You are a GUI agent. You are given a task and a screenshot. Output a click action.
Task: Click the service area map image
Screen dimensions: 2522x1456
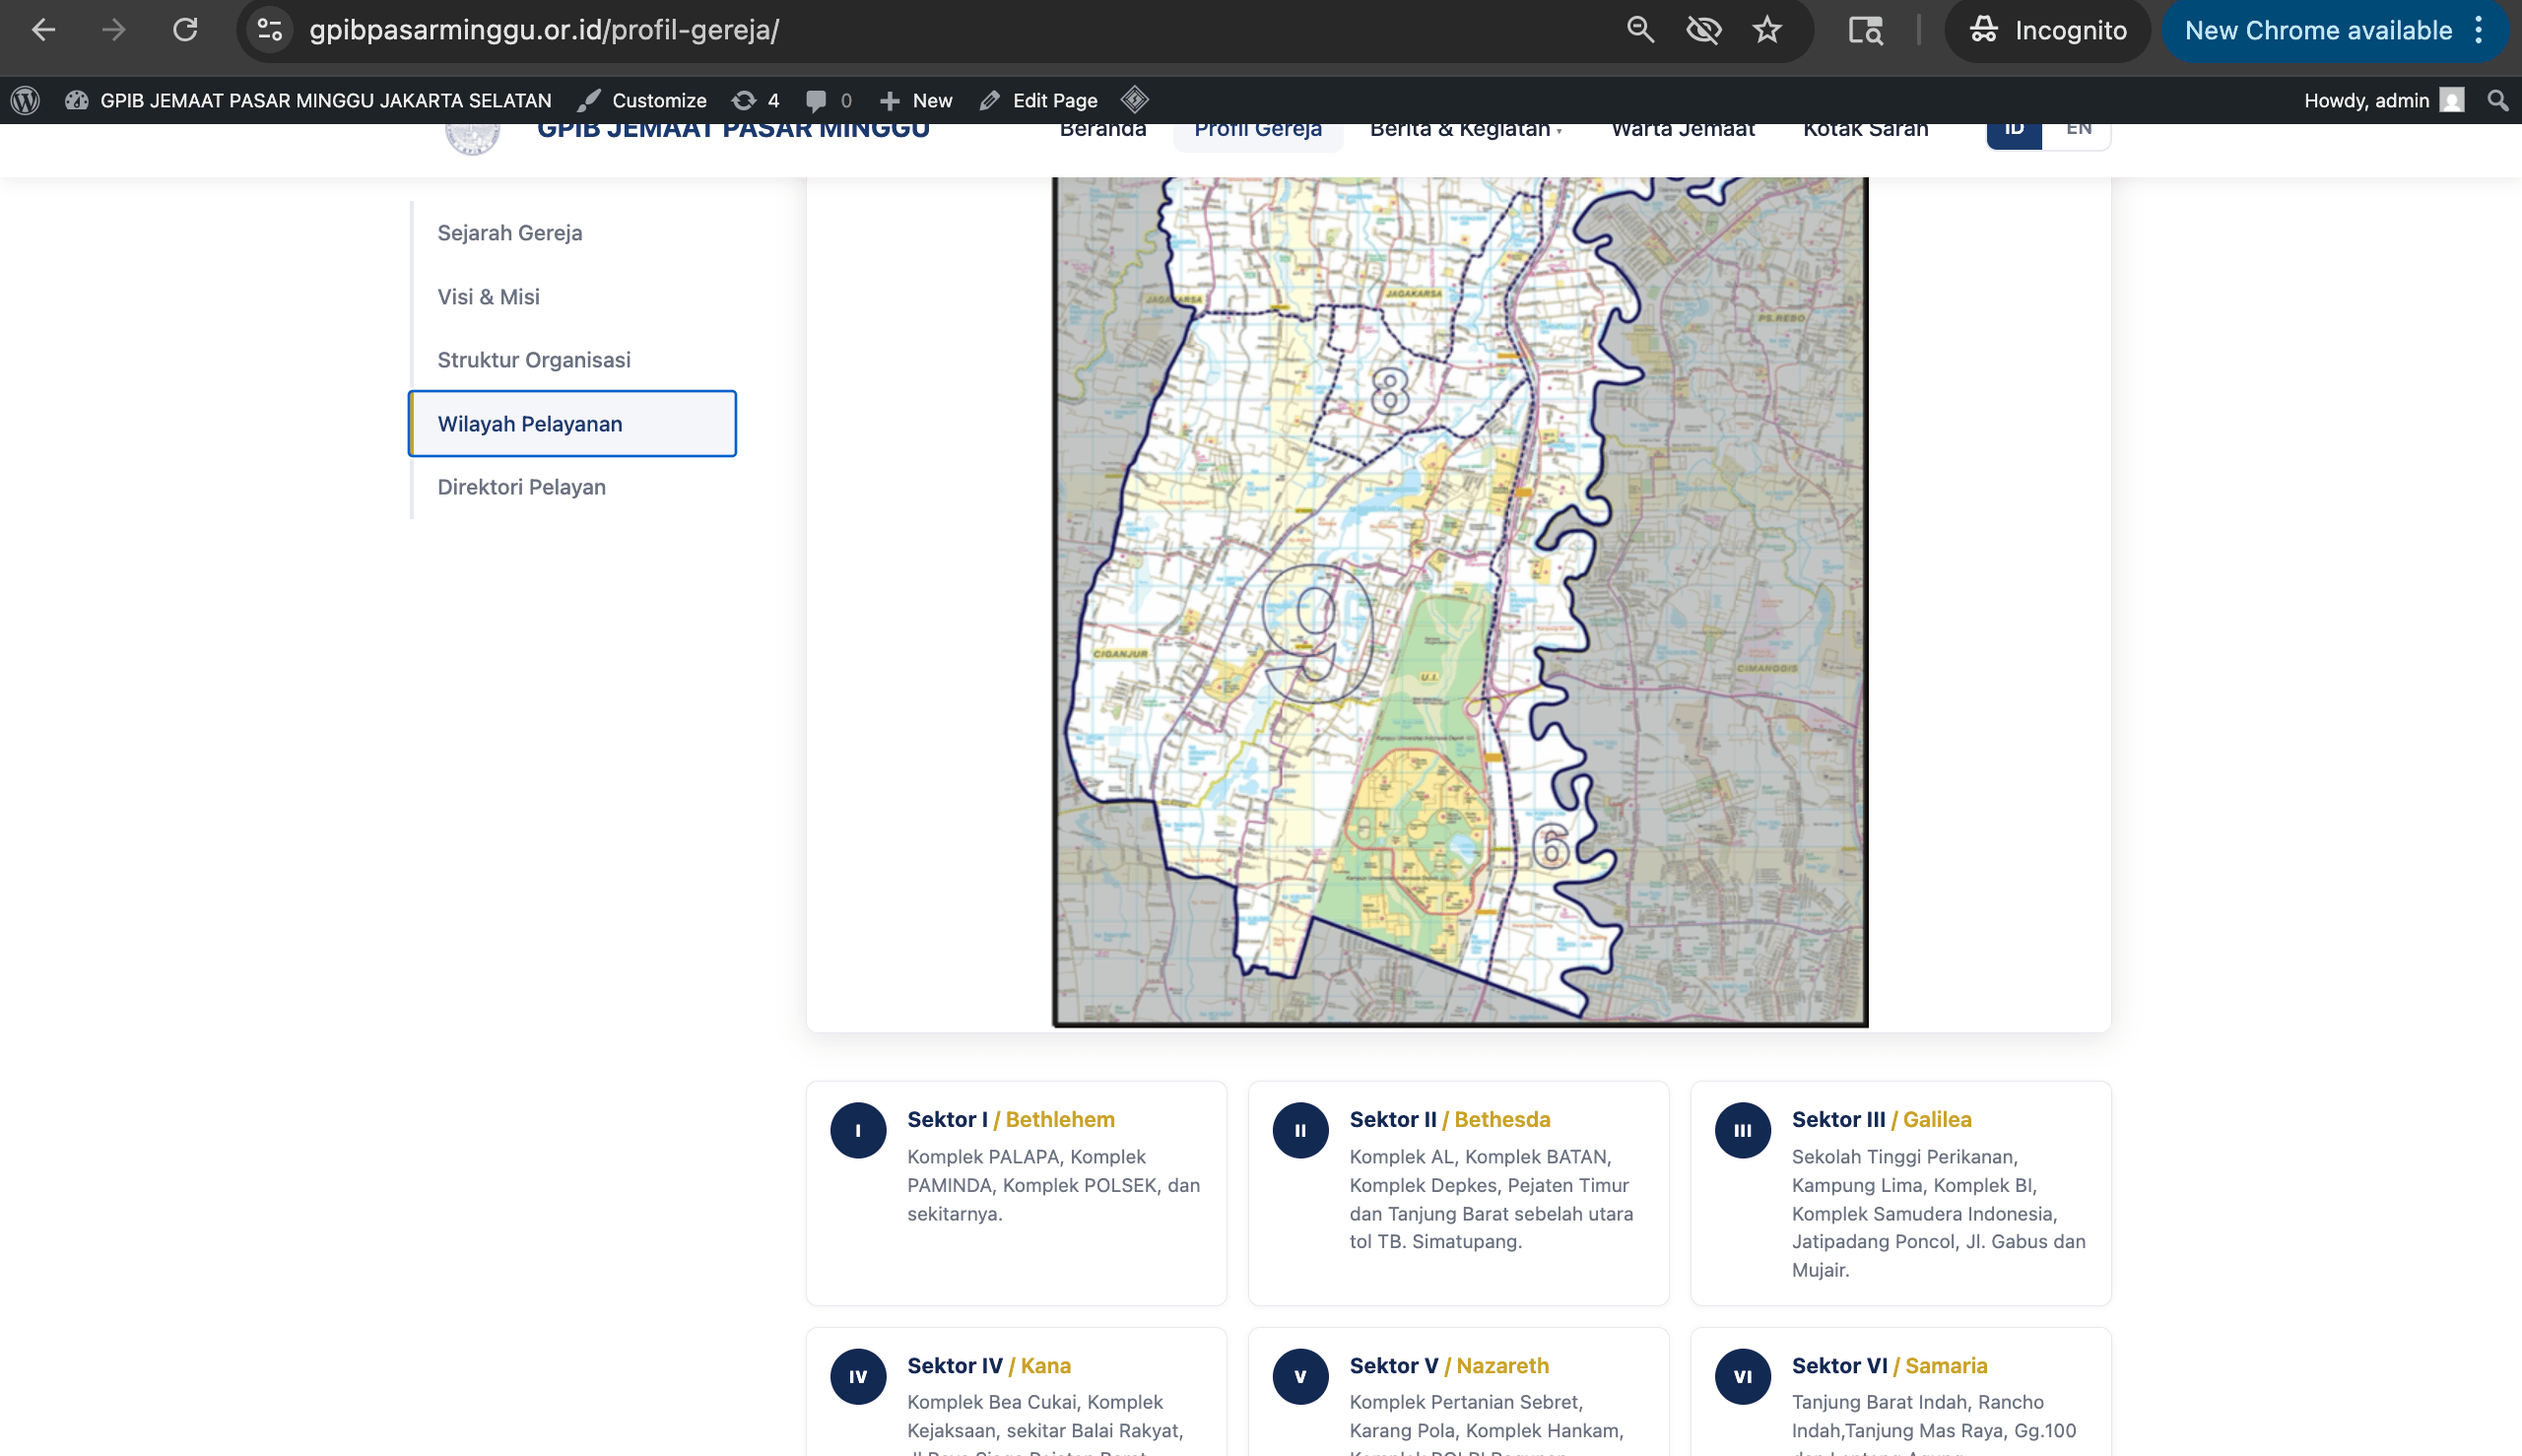click(1459, 602)
